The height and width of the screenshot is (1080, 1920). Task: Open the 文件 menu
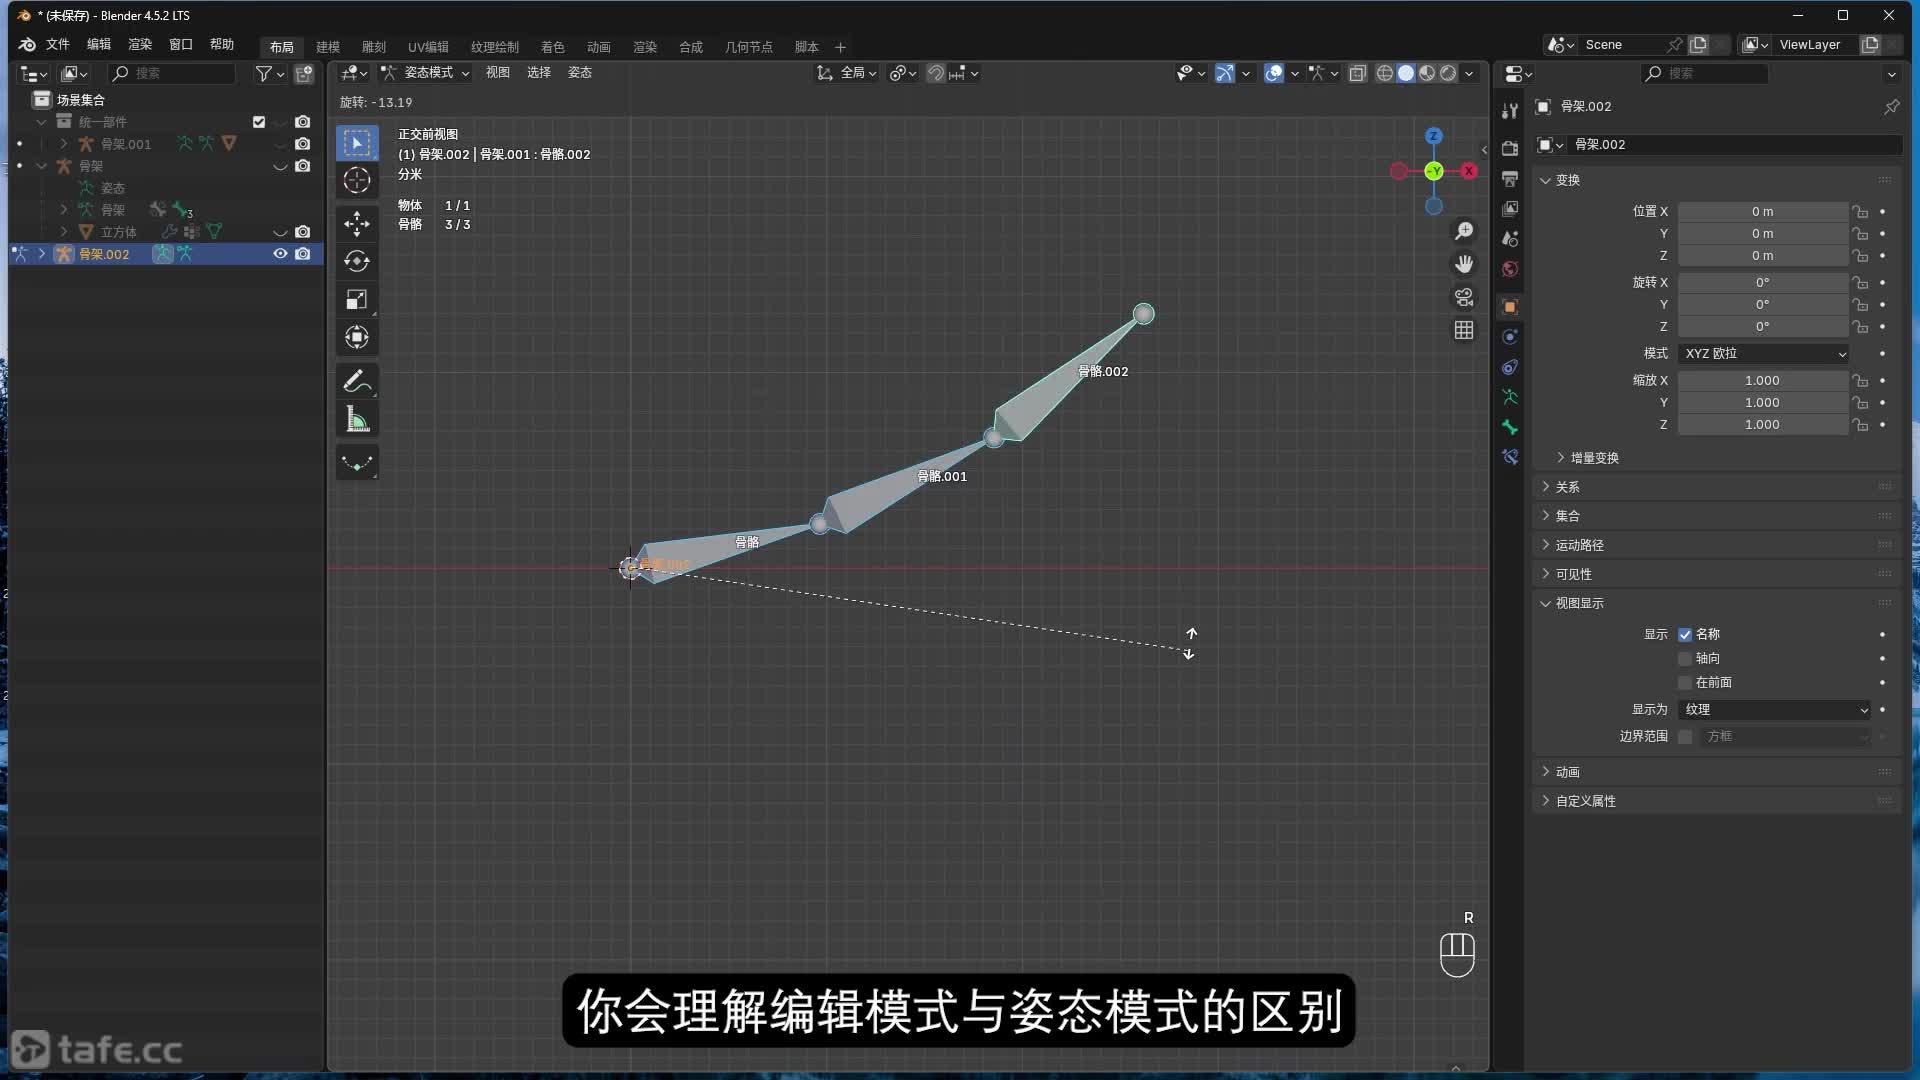(58, 45)
